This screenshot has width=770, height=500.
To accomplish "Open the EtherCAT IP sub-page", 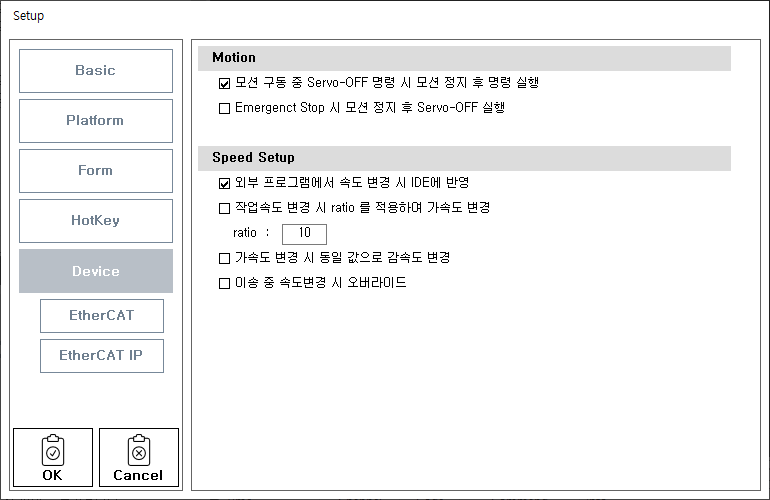I will 102,356.
